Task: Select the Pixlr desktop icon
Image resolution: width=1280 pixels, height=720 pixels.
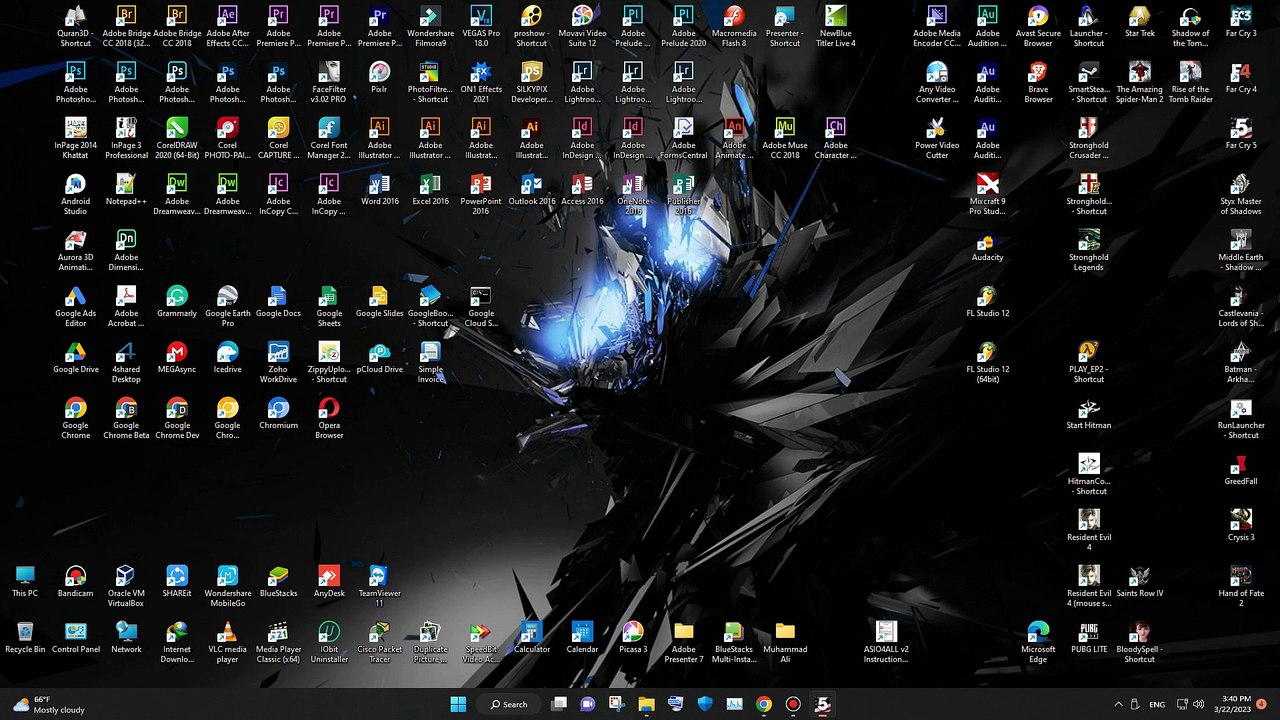Action: [x=379, y=77]
